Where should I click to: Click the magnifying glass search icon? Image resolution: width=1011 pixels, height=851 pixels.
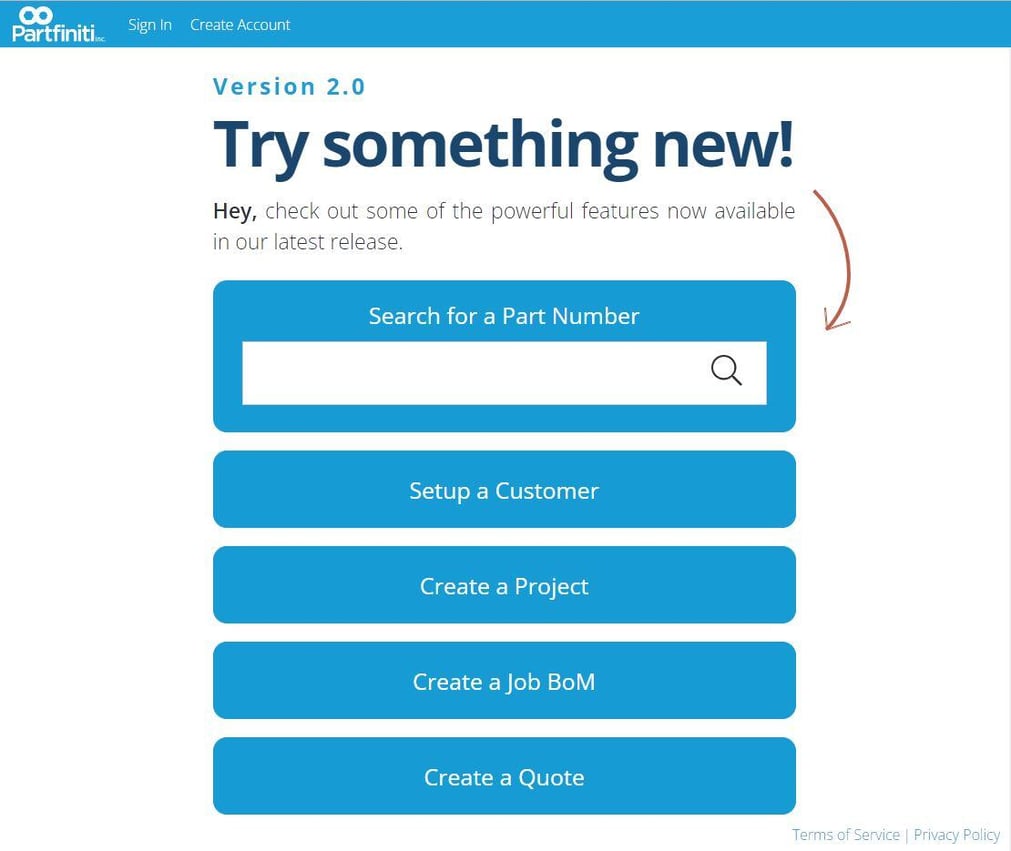click(x=726, y=371)
